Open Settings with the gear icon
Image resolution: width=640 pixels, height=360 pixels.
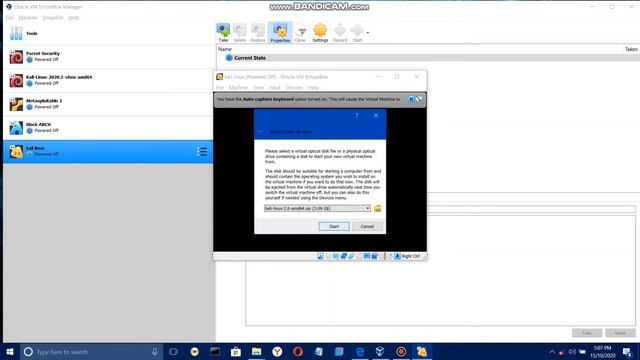[320, 33]
